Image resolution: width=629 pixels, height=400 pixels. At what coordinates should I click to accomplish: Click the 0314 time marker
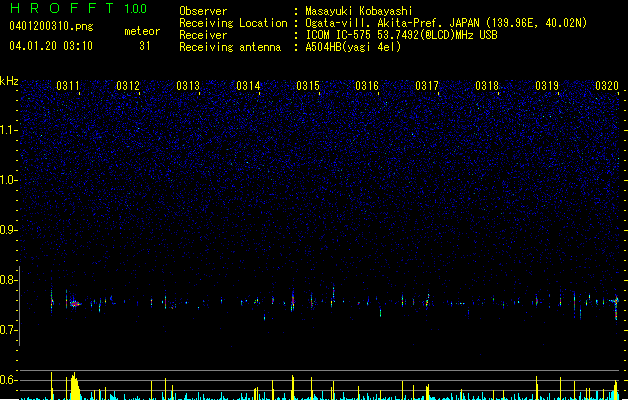tap(248, 86)
